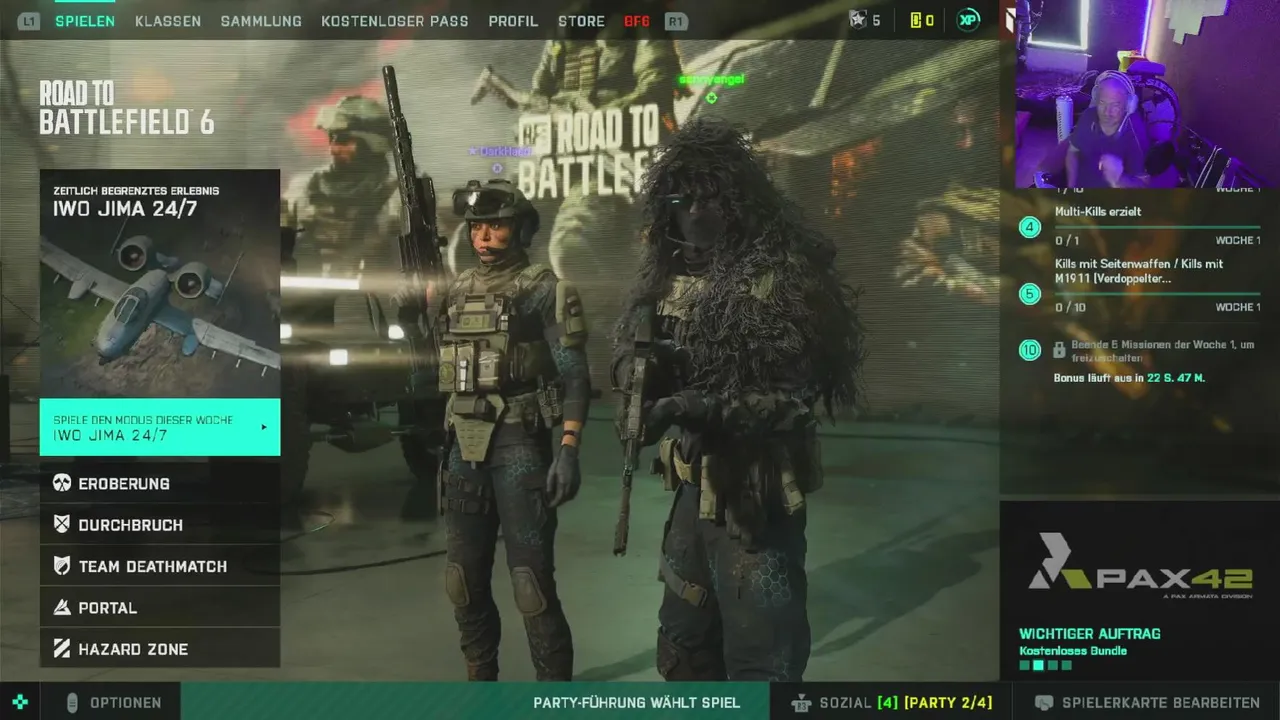Click the Durchbruch mode icon
1280x720 pixels.
tap(62, 524)
